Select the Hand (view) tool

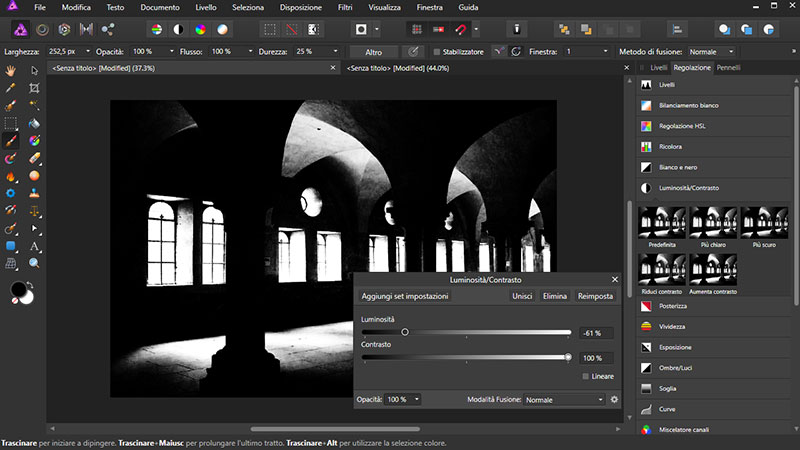[11, 70]
